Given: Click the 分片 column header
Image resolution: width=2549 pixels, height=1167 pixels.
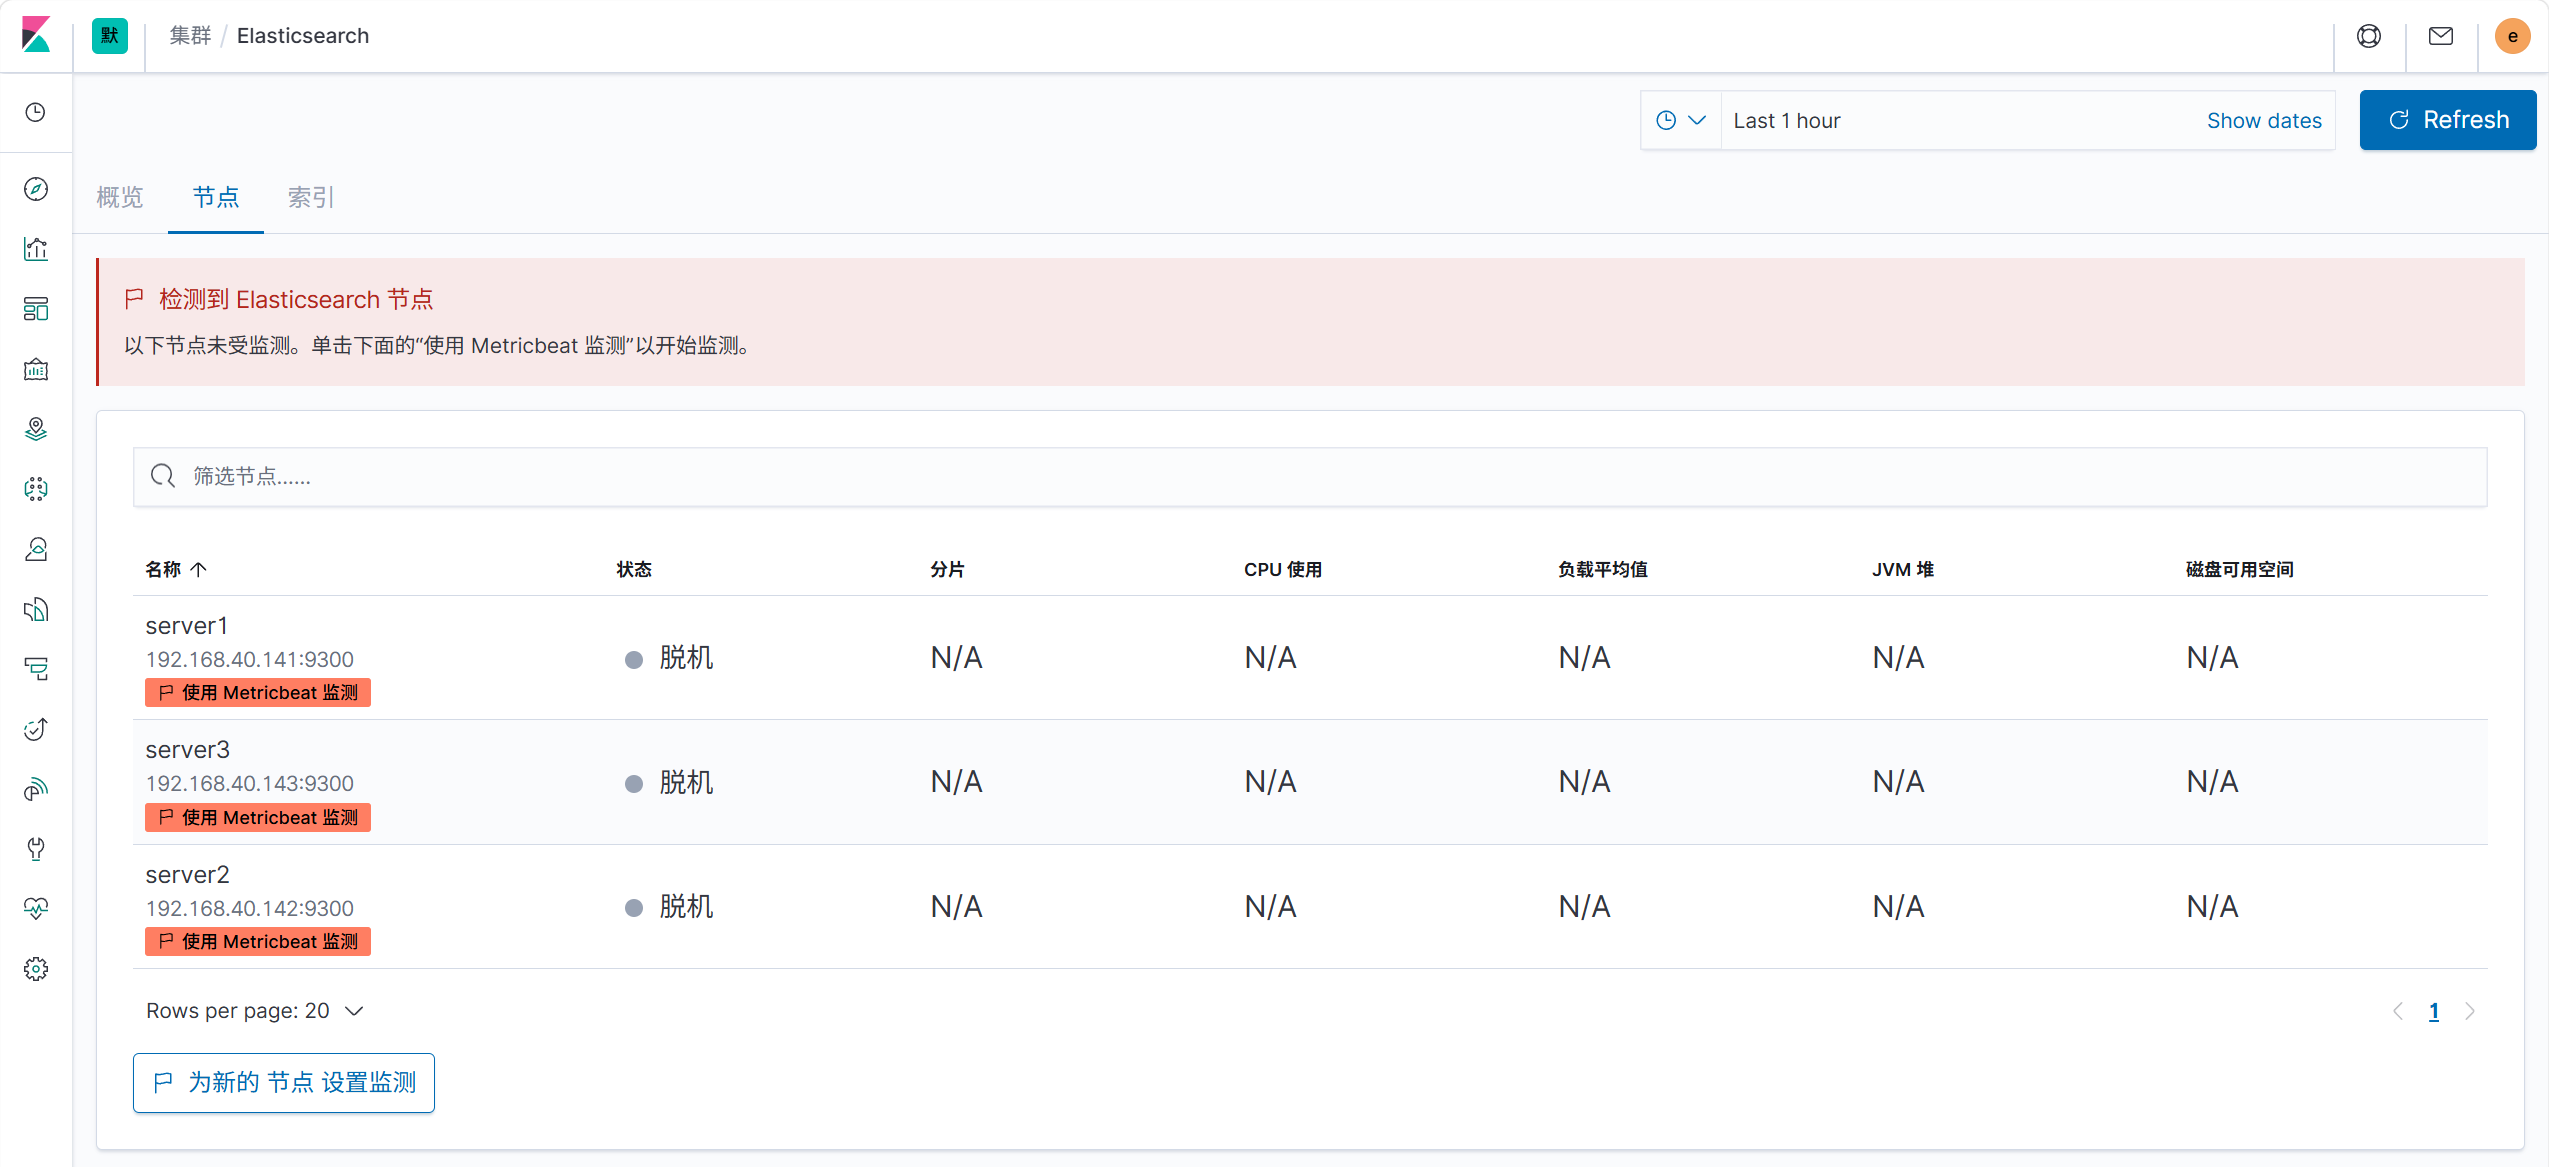Looking at the screenshot, I should click(947, 569).
